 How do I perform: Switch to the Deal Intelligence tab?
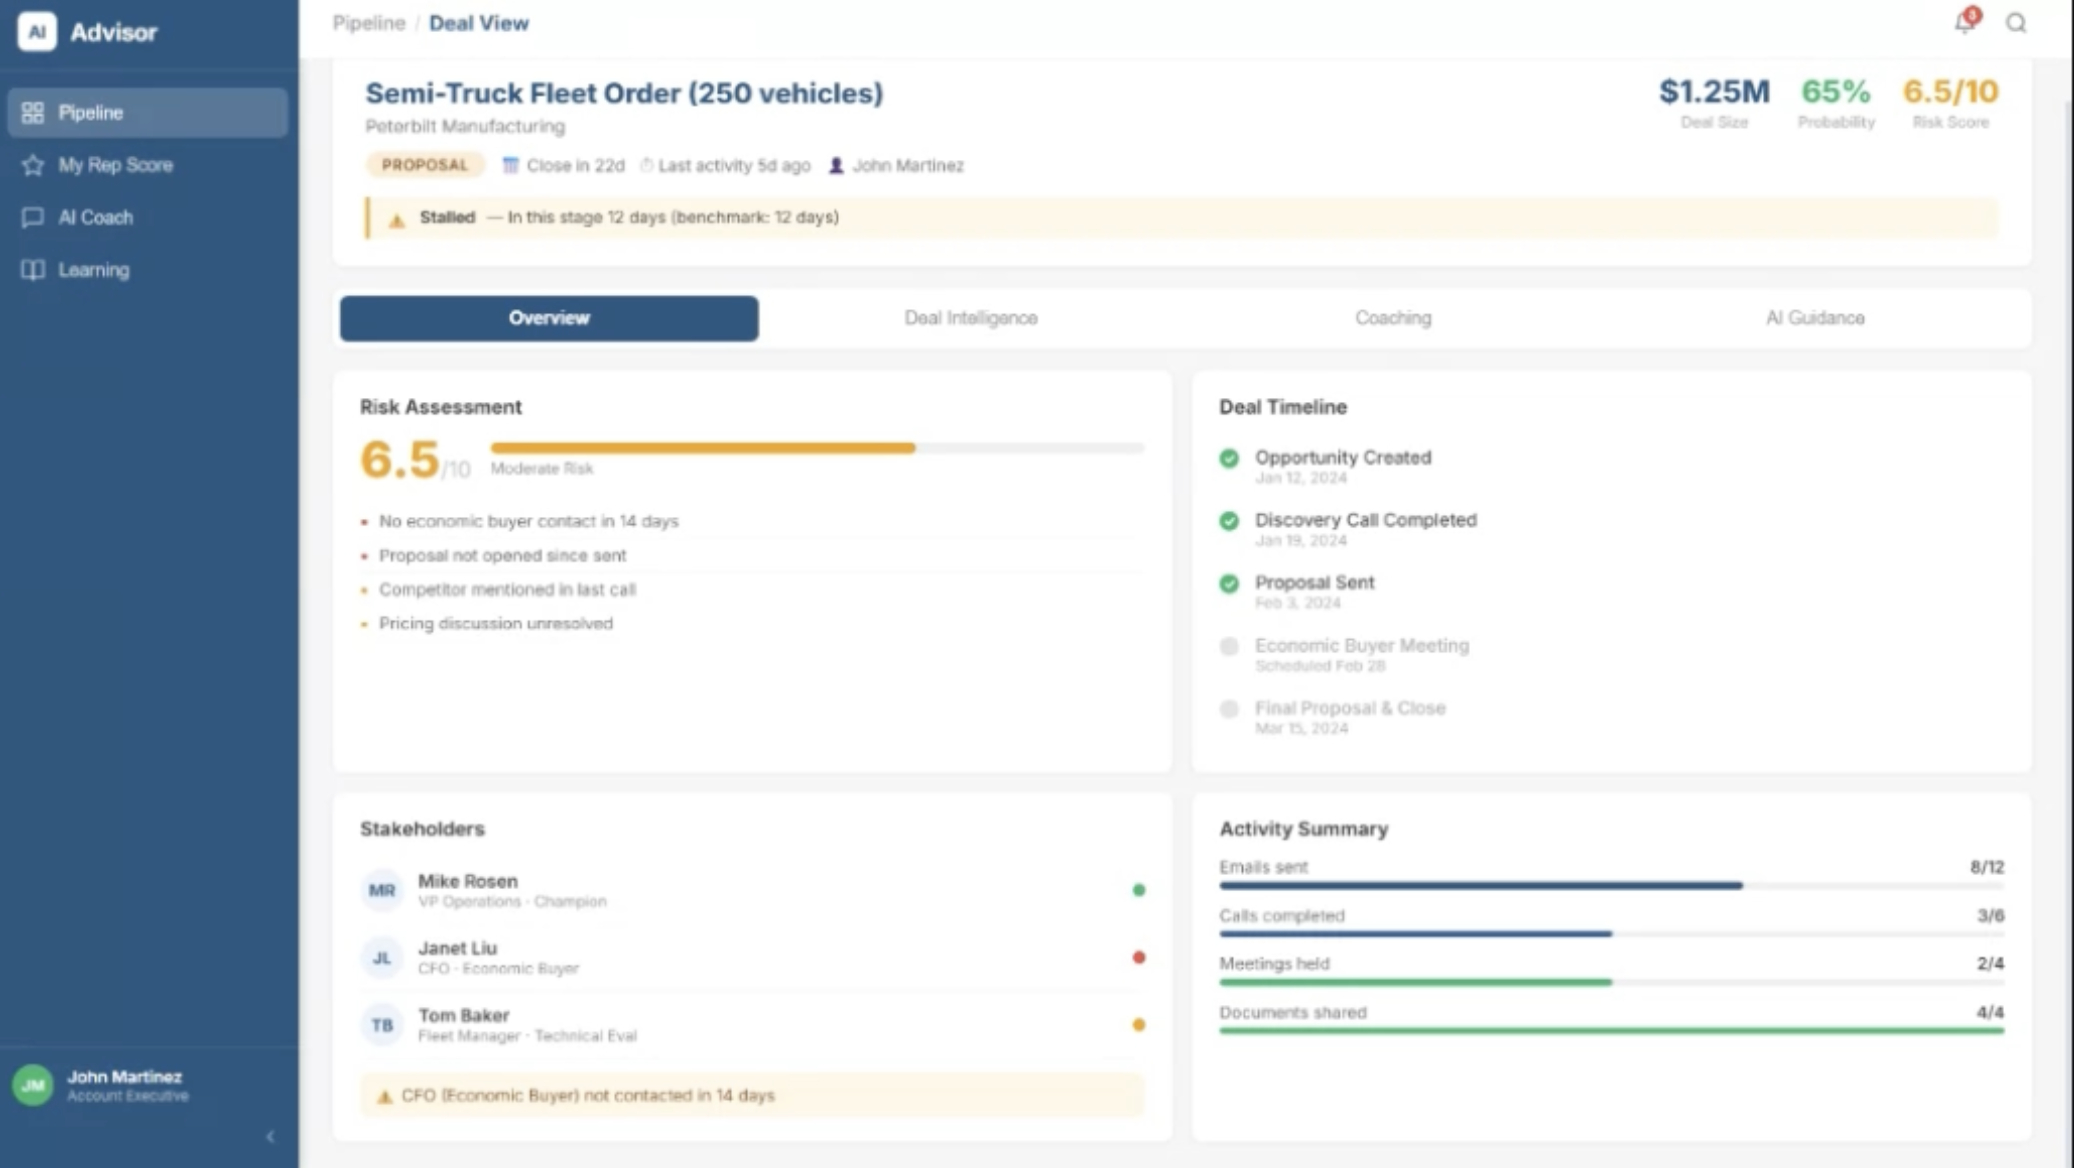coord(970,318)
